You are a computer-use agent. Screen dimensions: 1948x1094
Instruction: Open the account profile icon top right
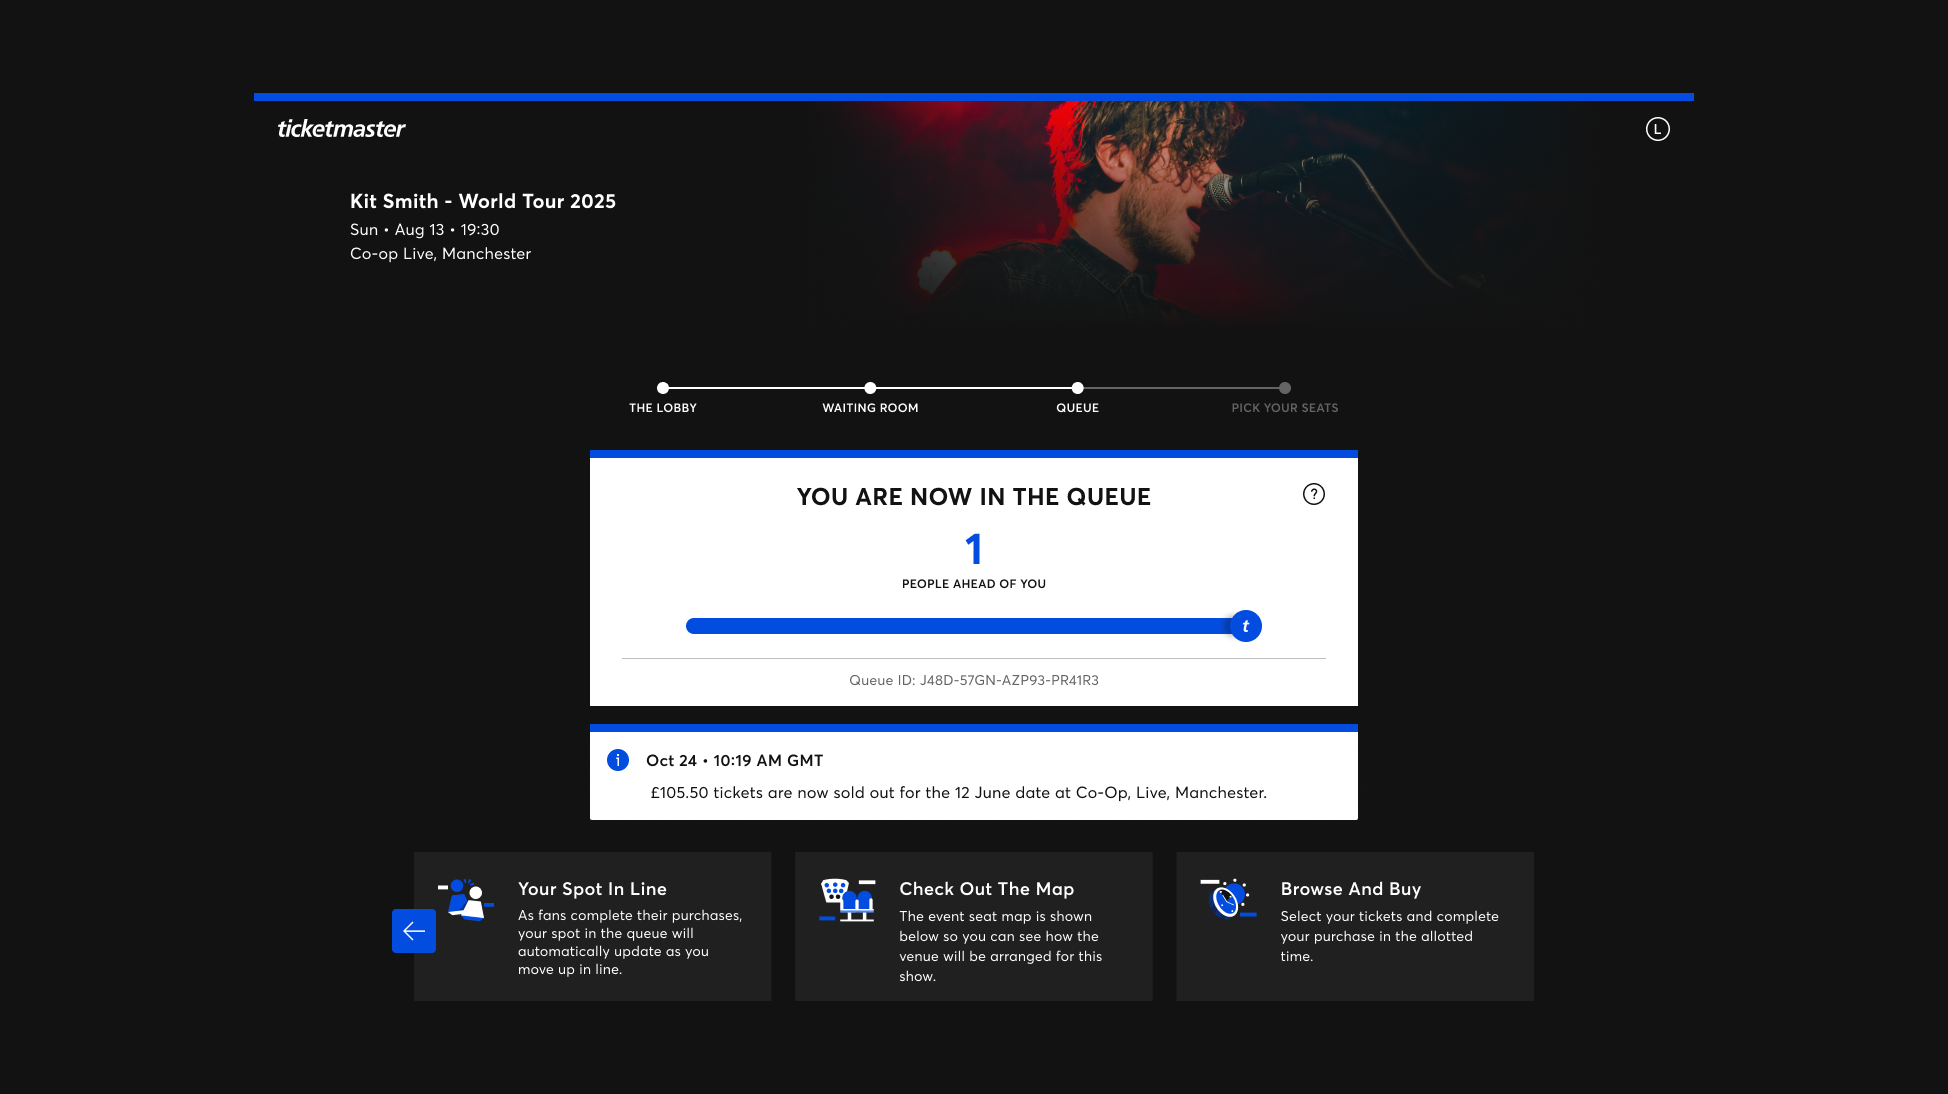pyautogui.click(x=1657, y=128)
